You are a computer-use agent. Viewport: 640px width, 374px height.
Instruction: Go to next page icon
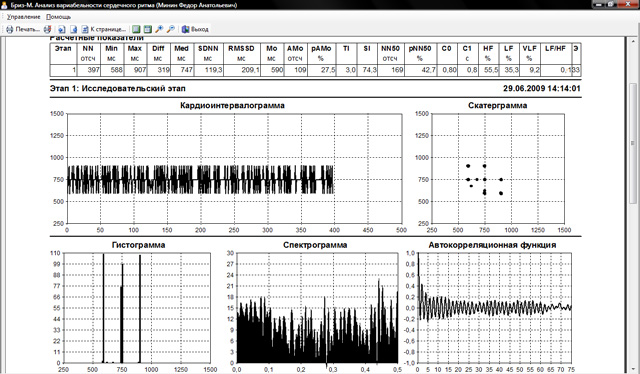(x=73, y=29)
